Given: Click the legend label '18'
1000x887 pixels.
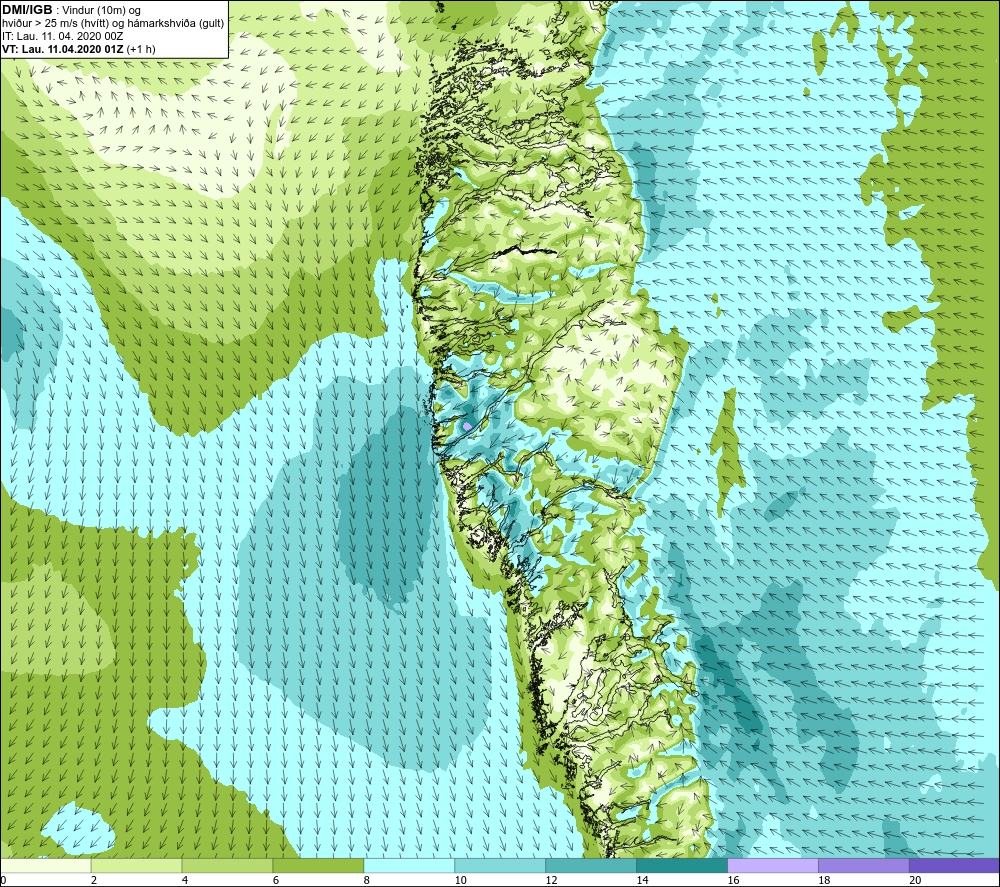Looking at the screenshot, I should coord(824,880).
